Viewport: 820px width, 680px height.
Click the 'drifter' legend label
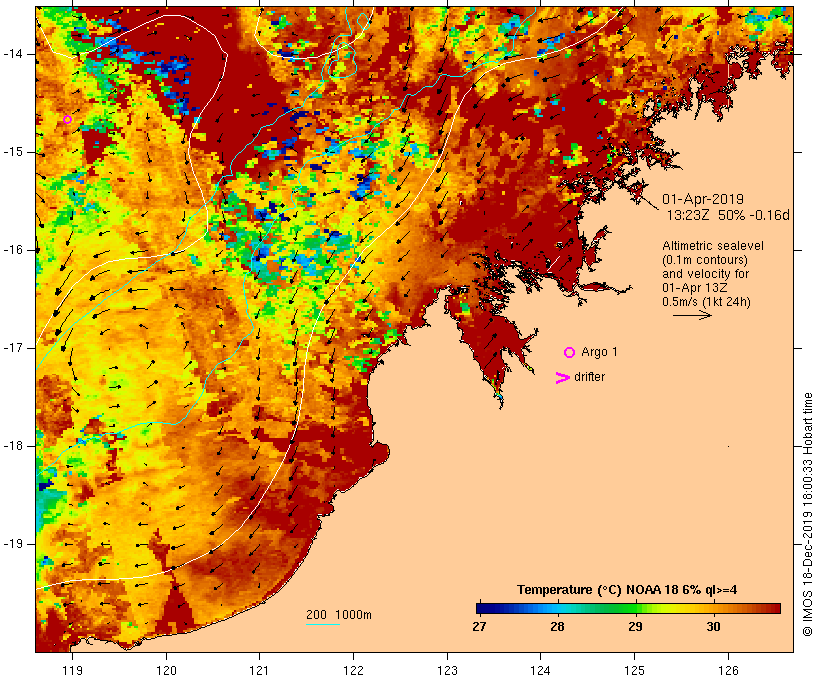coord(589,377)
